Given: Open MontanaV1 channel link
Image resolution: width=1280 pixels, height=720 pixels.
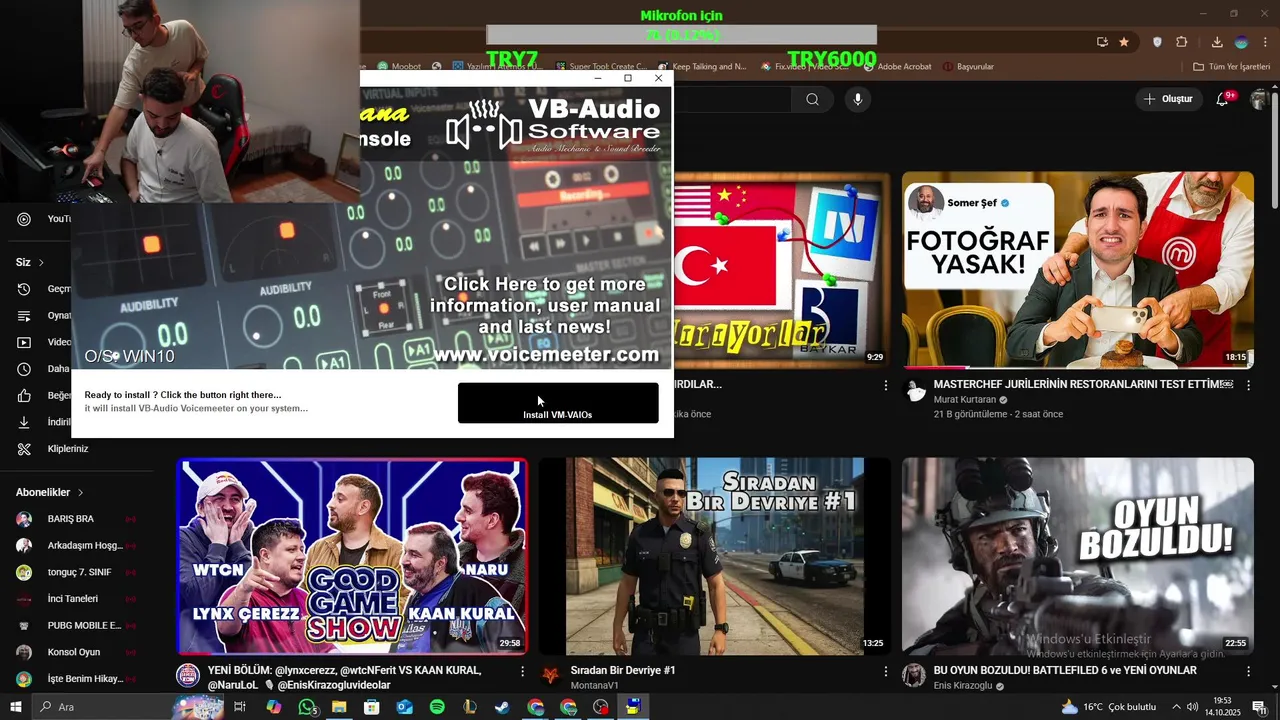Looking at the screenshot, I should click(595, 686).
